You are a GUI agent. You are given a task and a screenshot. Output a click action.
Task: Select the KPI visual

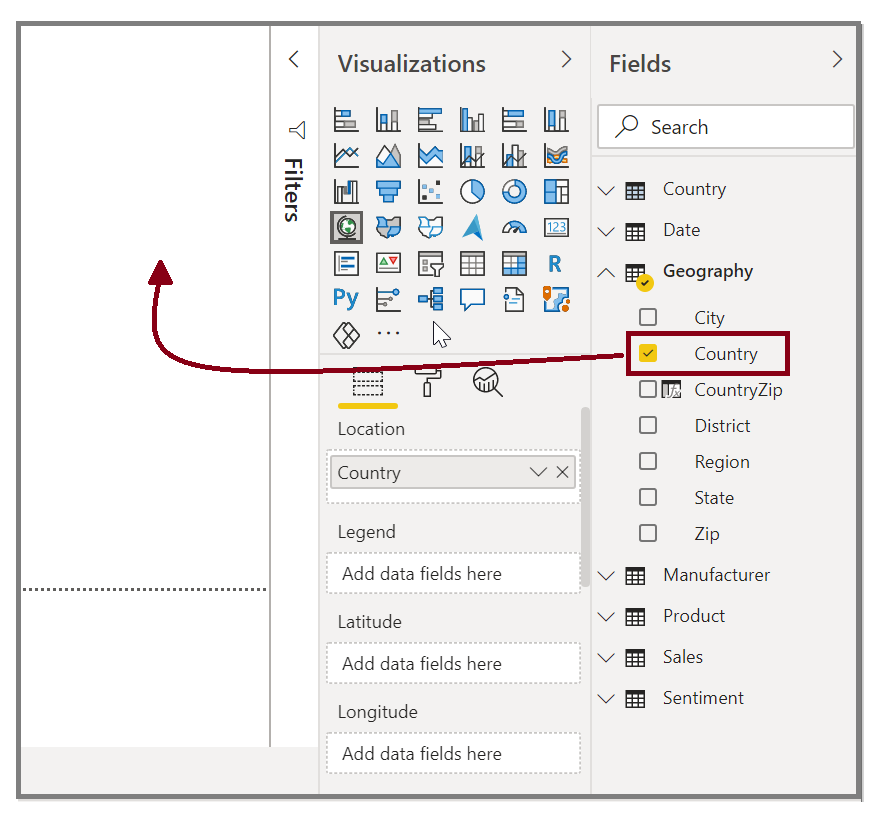click(x=388, y=263)
